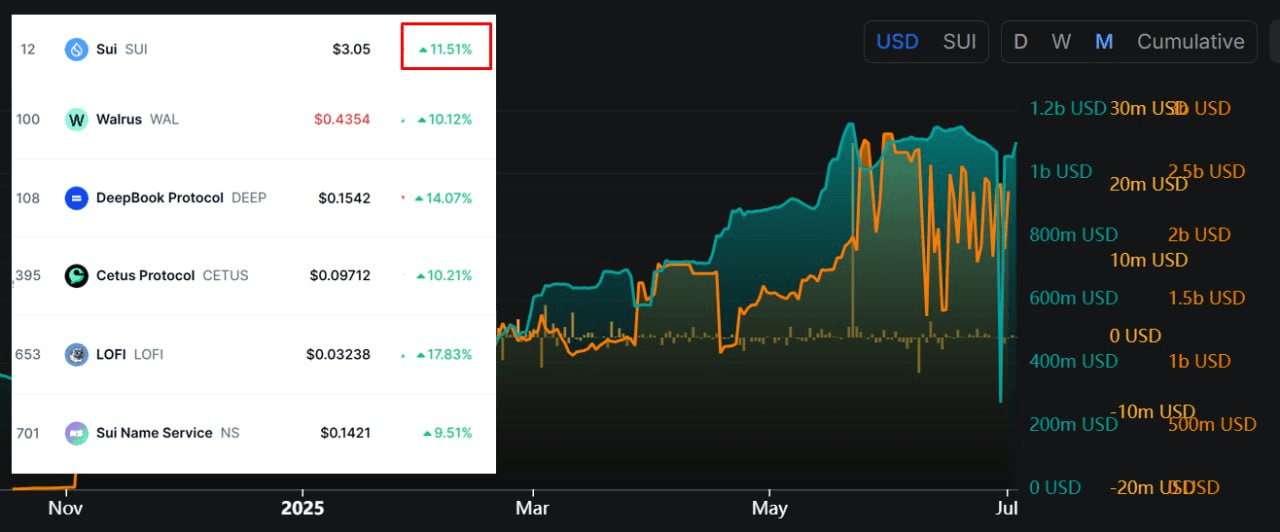The image size is (1280, 532).
Task: Click the 400m USD axis label
Action: point(1073,361)
